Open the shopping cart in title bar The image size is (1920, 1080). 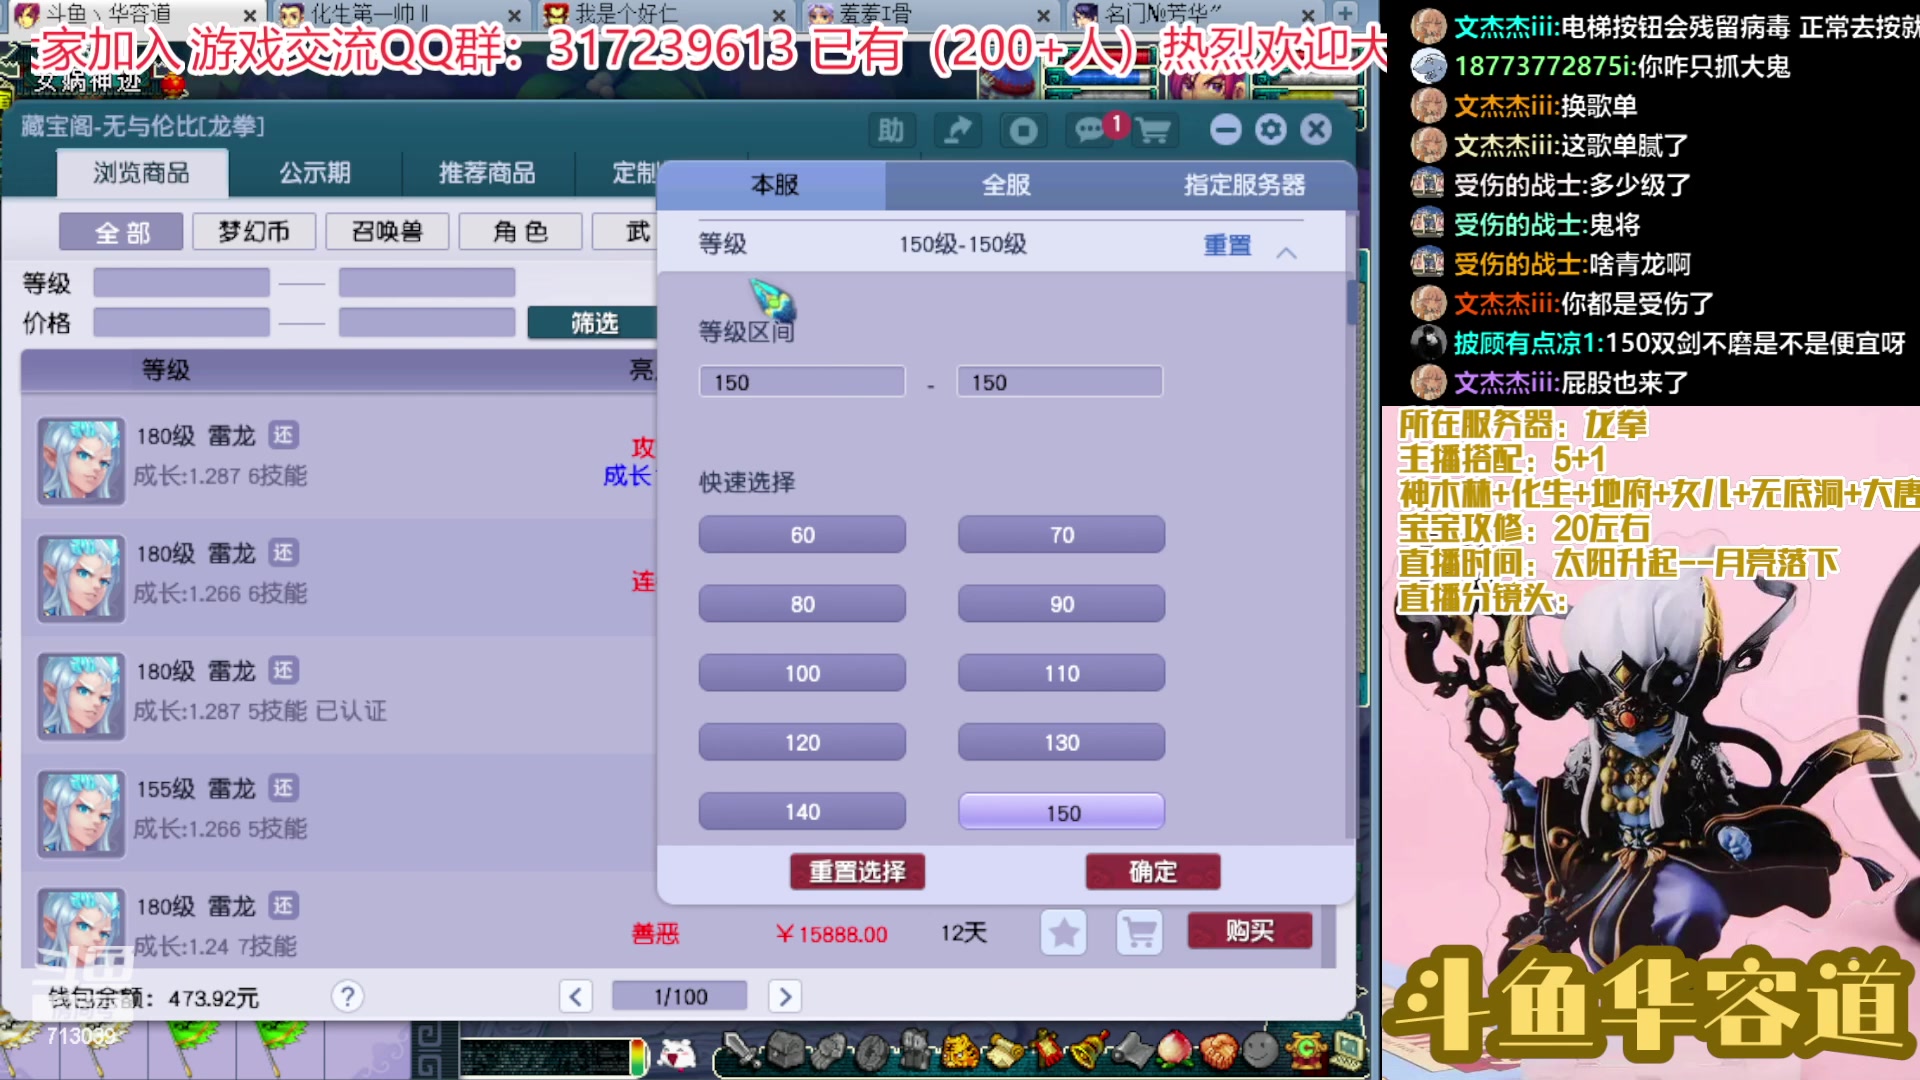click(x=1153, y=130)
